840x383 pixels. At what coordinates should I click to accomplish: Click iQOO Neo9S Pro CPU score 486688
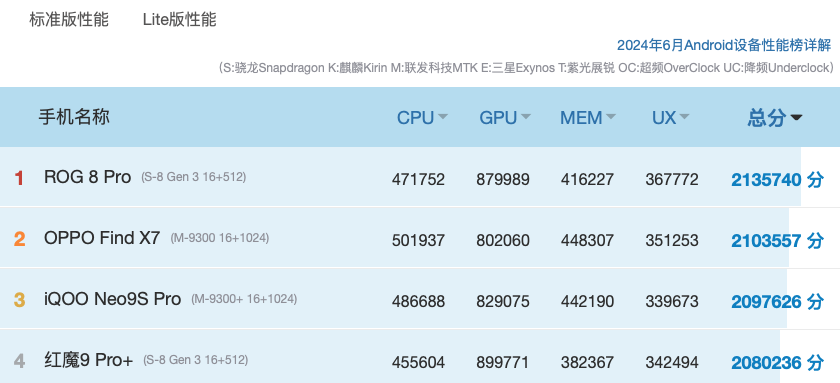coord(418,302)
